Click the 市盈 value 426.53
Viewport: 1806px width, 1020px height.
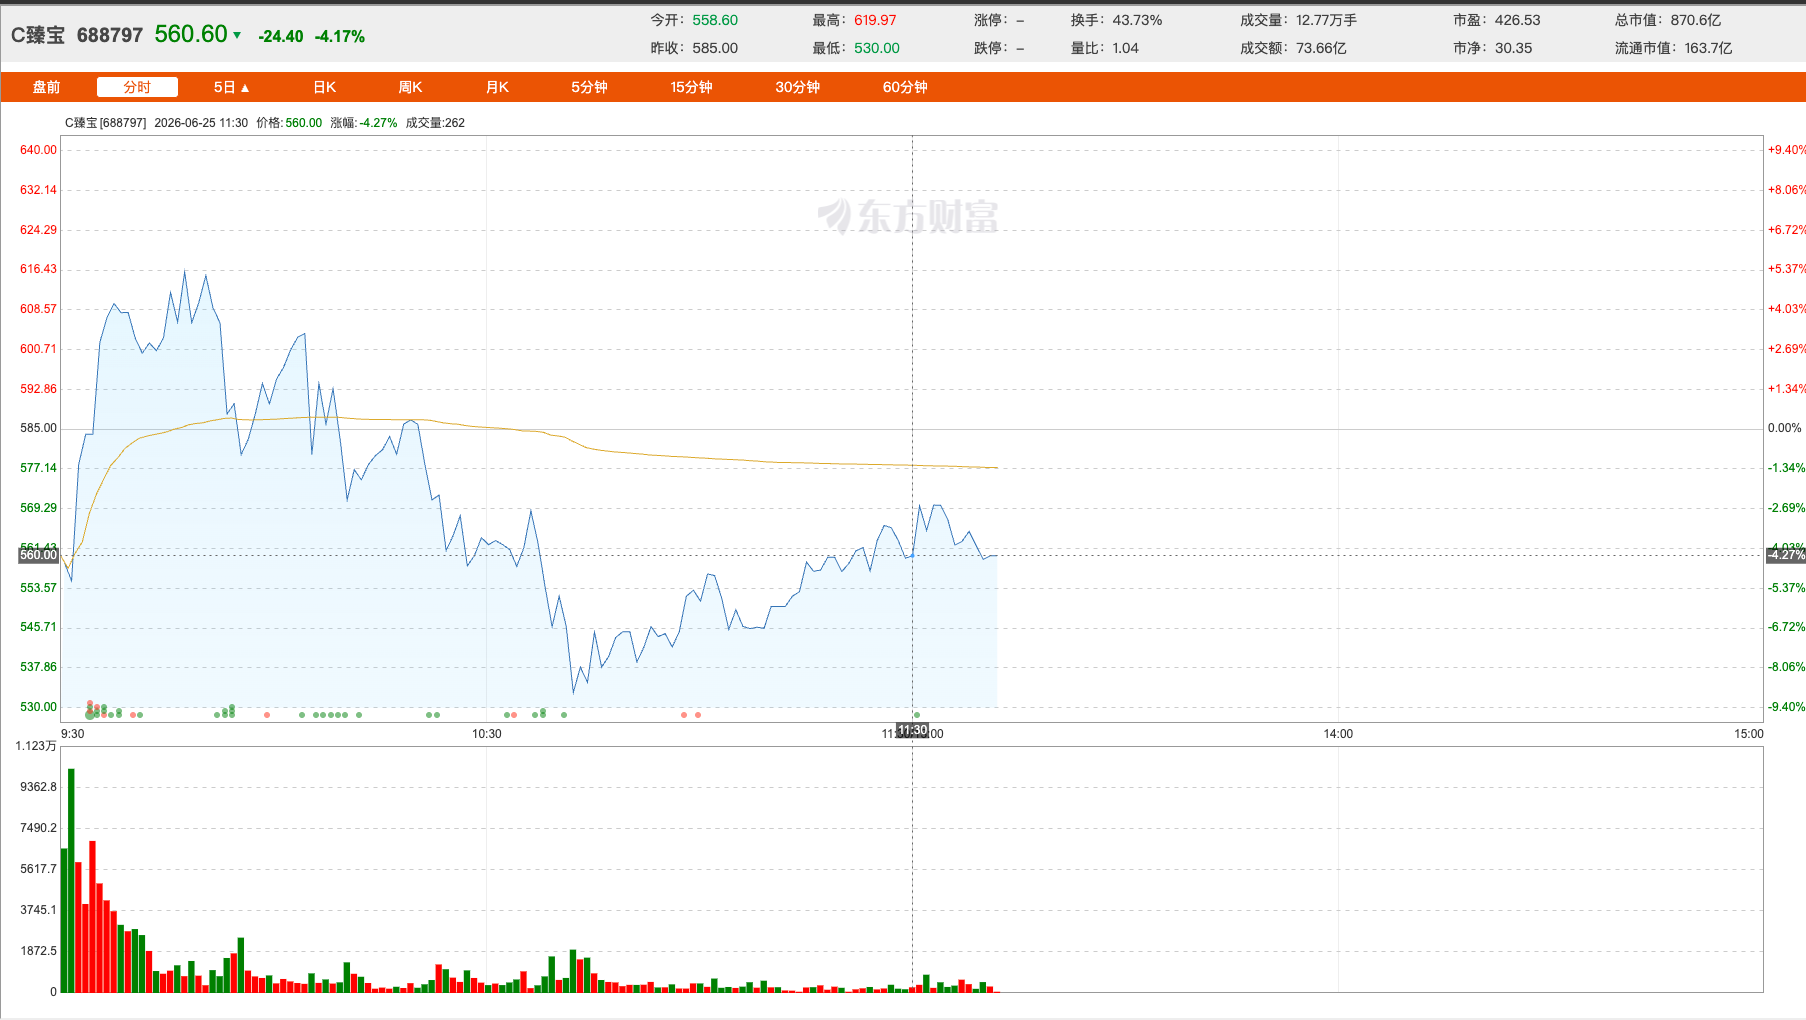[x=1517, y=20]
